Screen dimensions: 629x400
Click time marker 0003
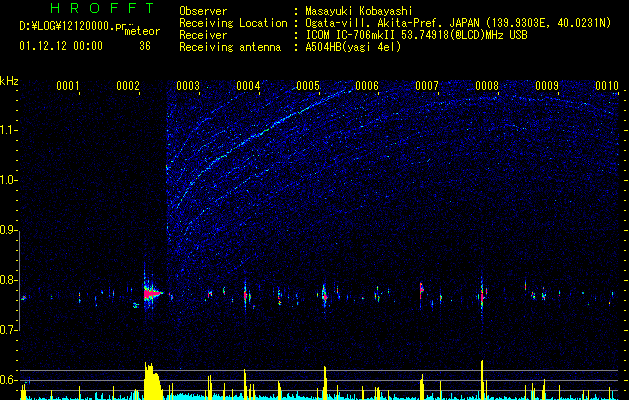pos(188,85)
